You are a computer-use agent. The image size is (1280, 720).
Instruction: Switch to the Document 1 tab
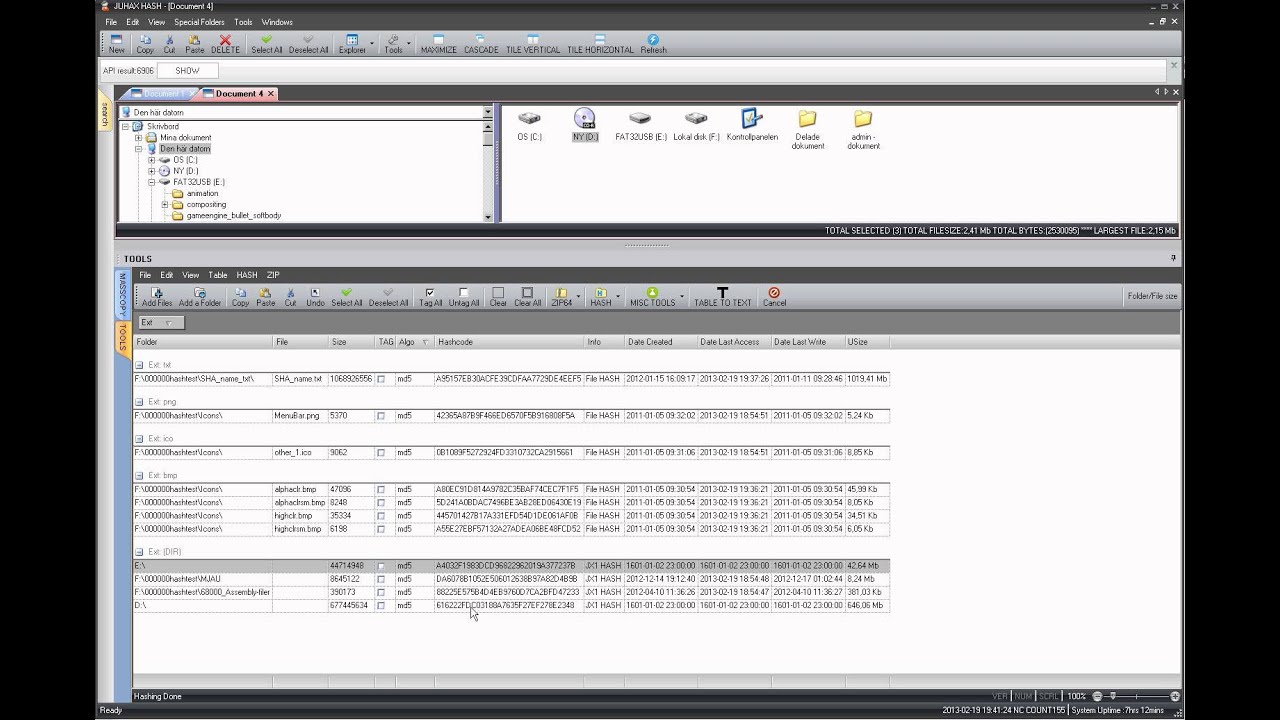tap(161, 94)
